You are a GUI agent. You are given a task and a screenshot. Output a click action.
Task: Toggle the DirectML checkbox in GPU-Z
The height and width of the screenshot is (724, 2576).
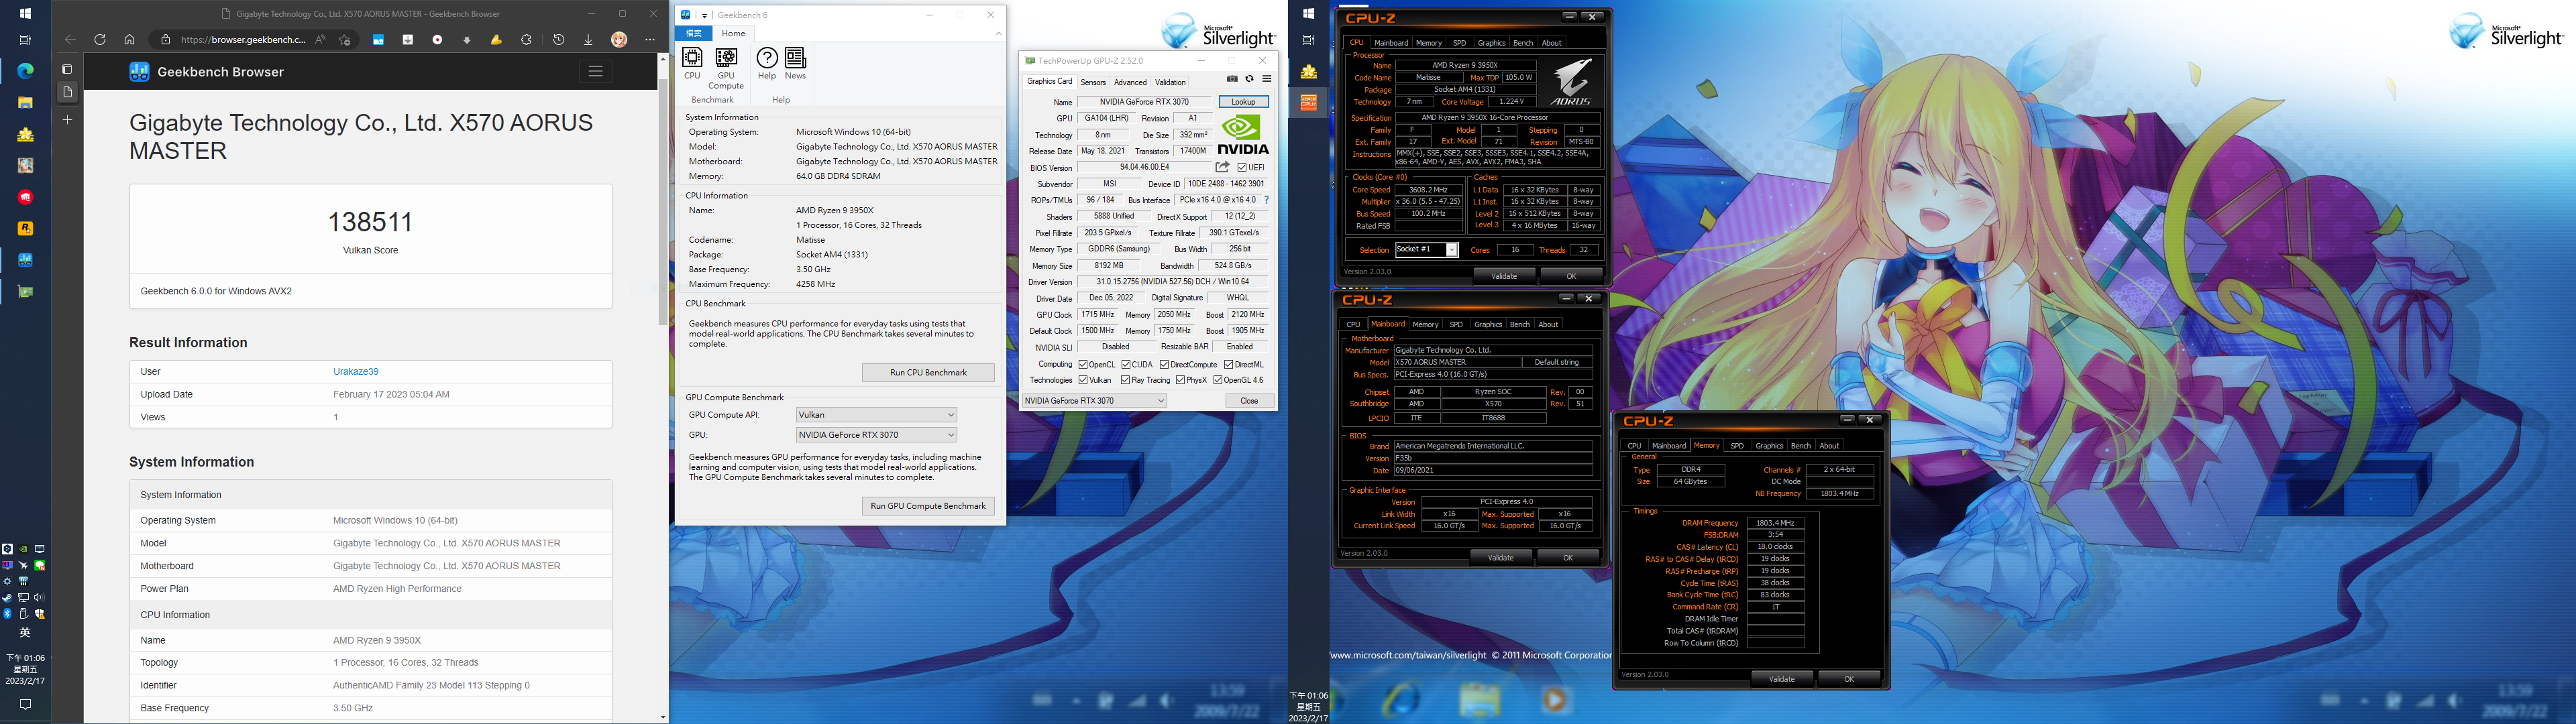[1229, 364]
